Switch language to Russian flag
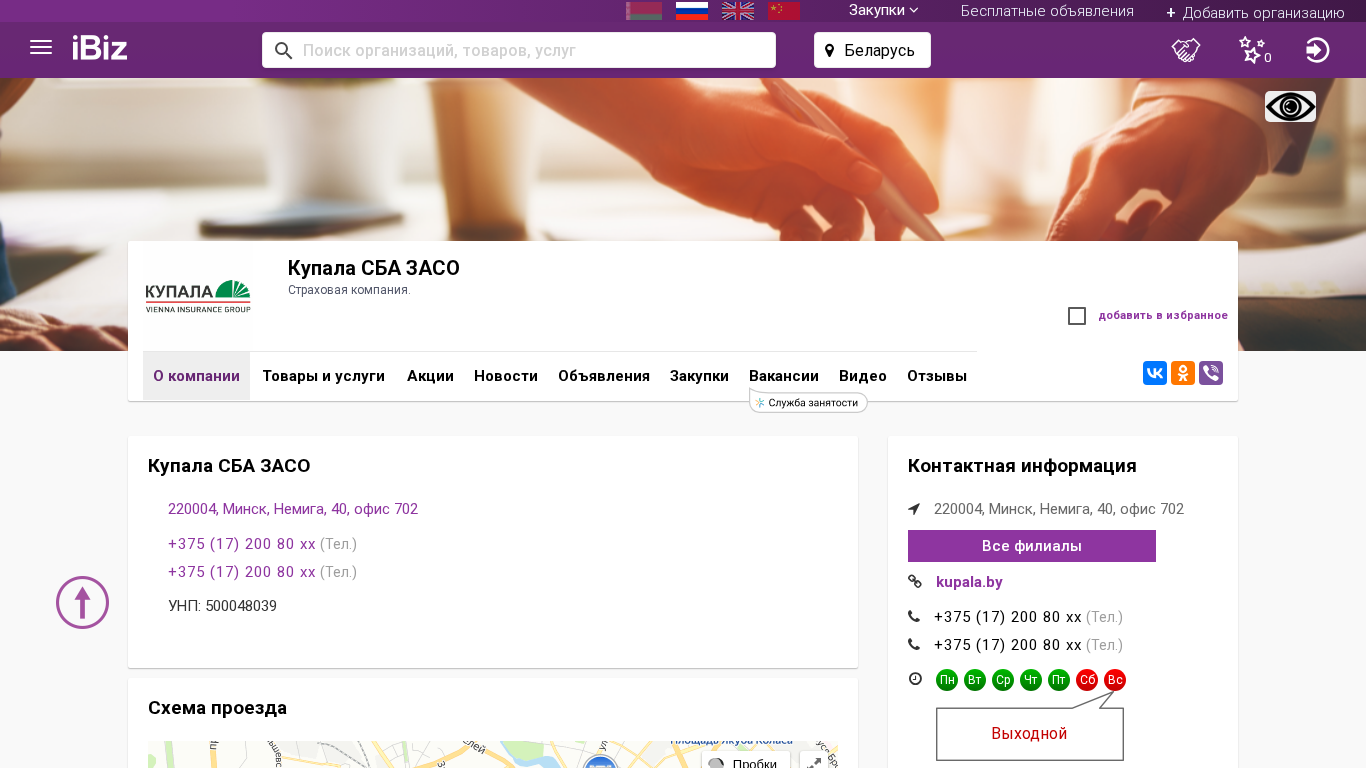 [692, 11]
